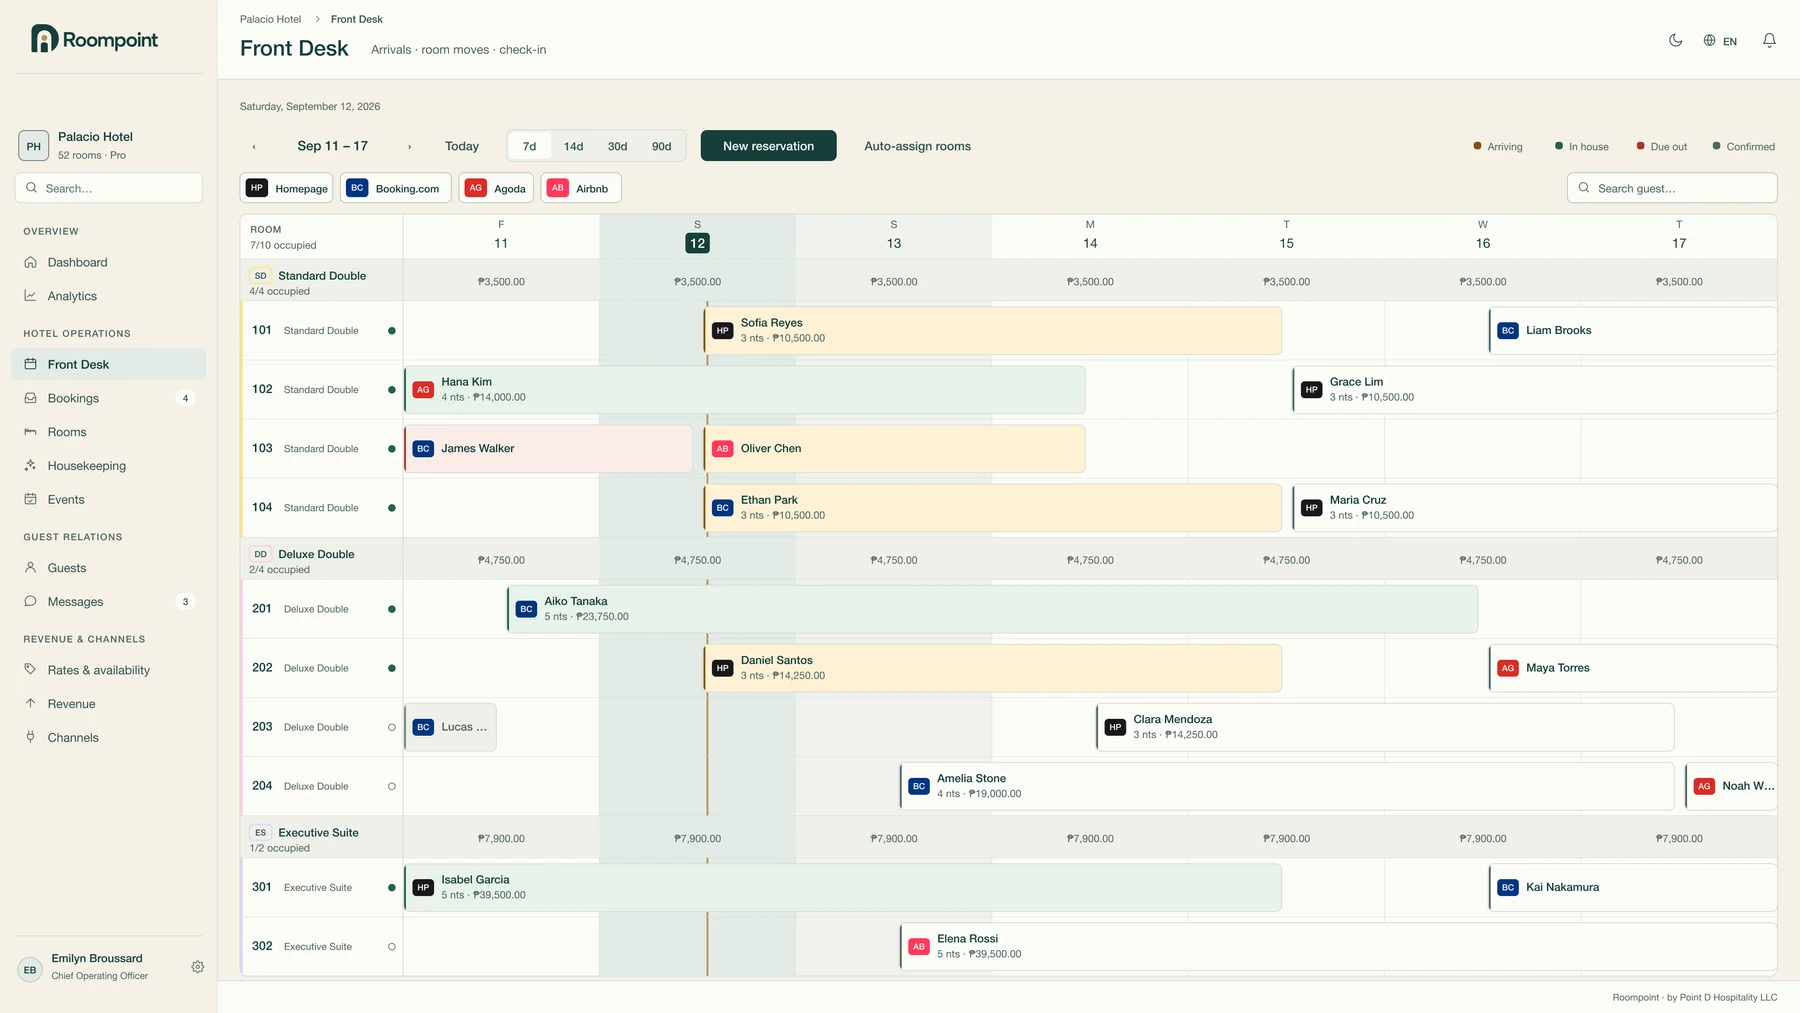Open Housekeeping section

(109, 466)
